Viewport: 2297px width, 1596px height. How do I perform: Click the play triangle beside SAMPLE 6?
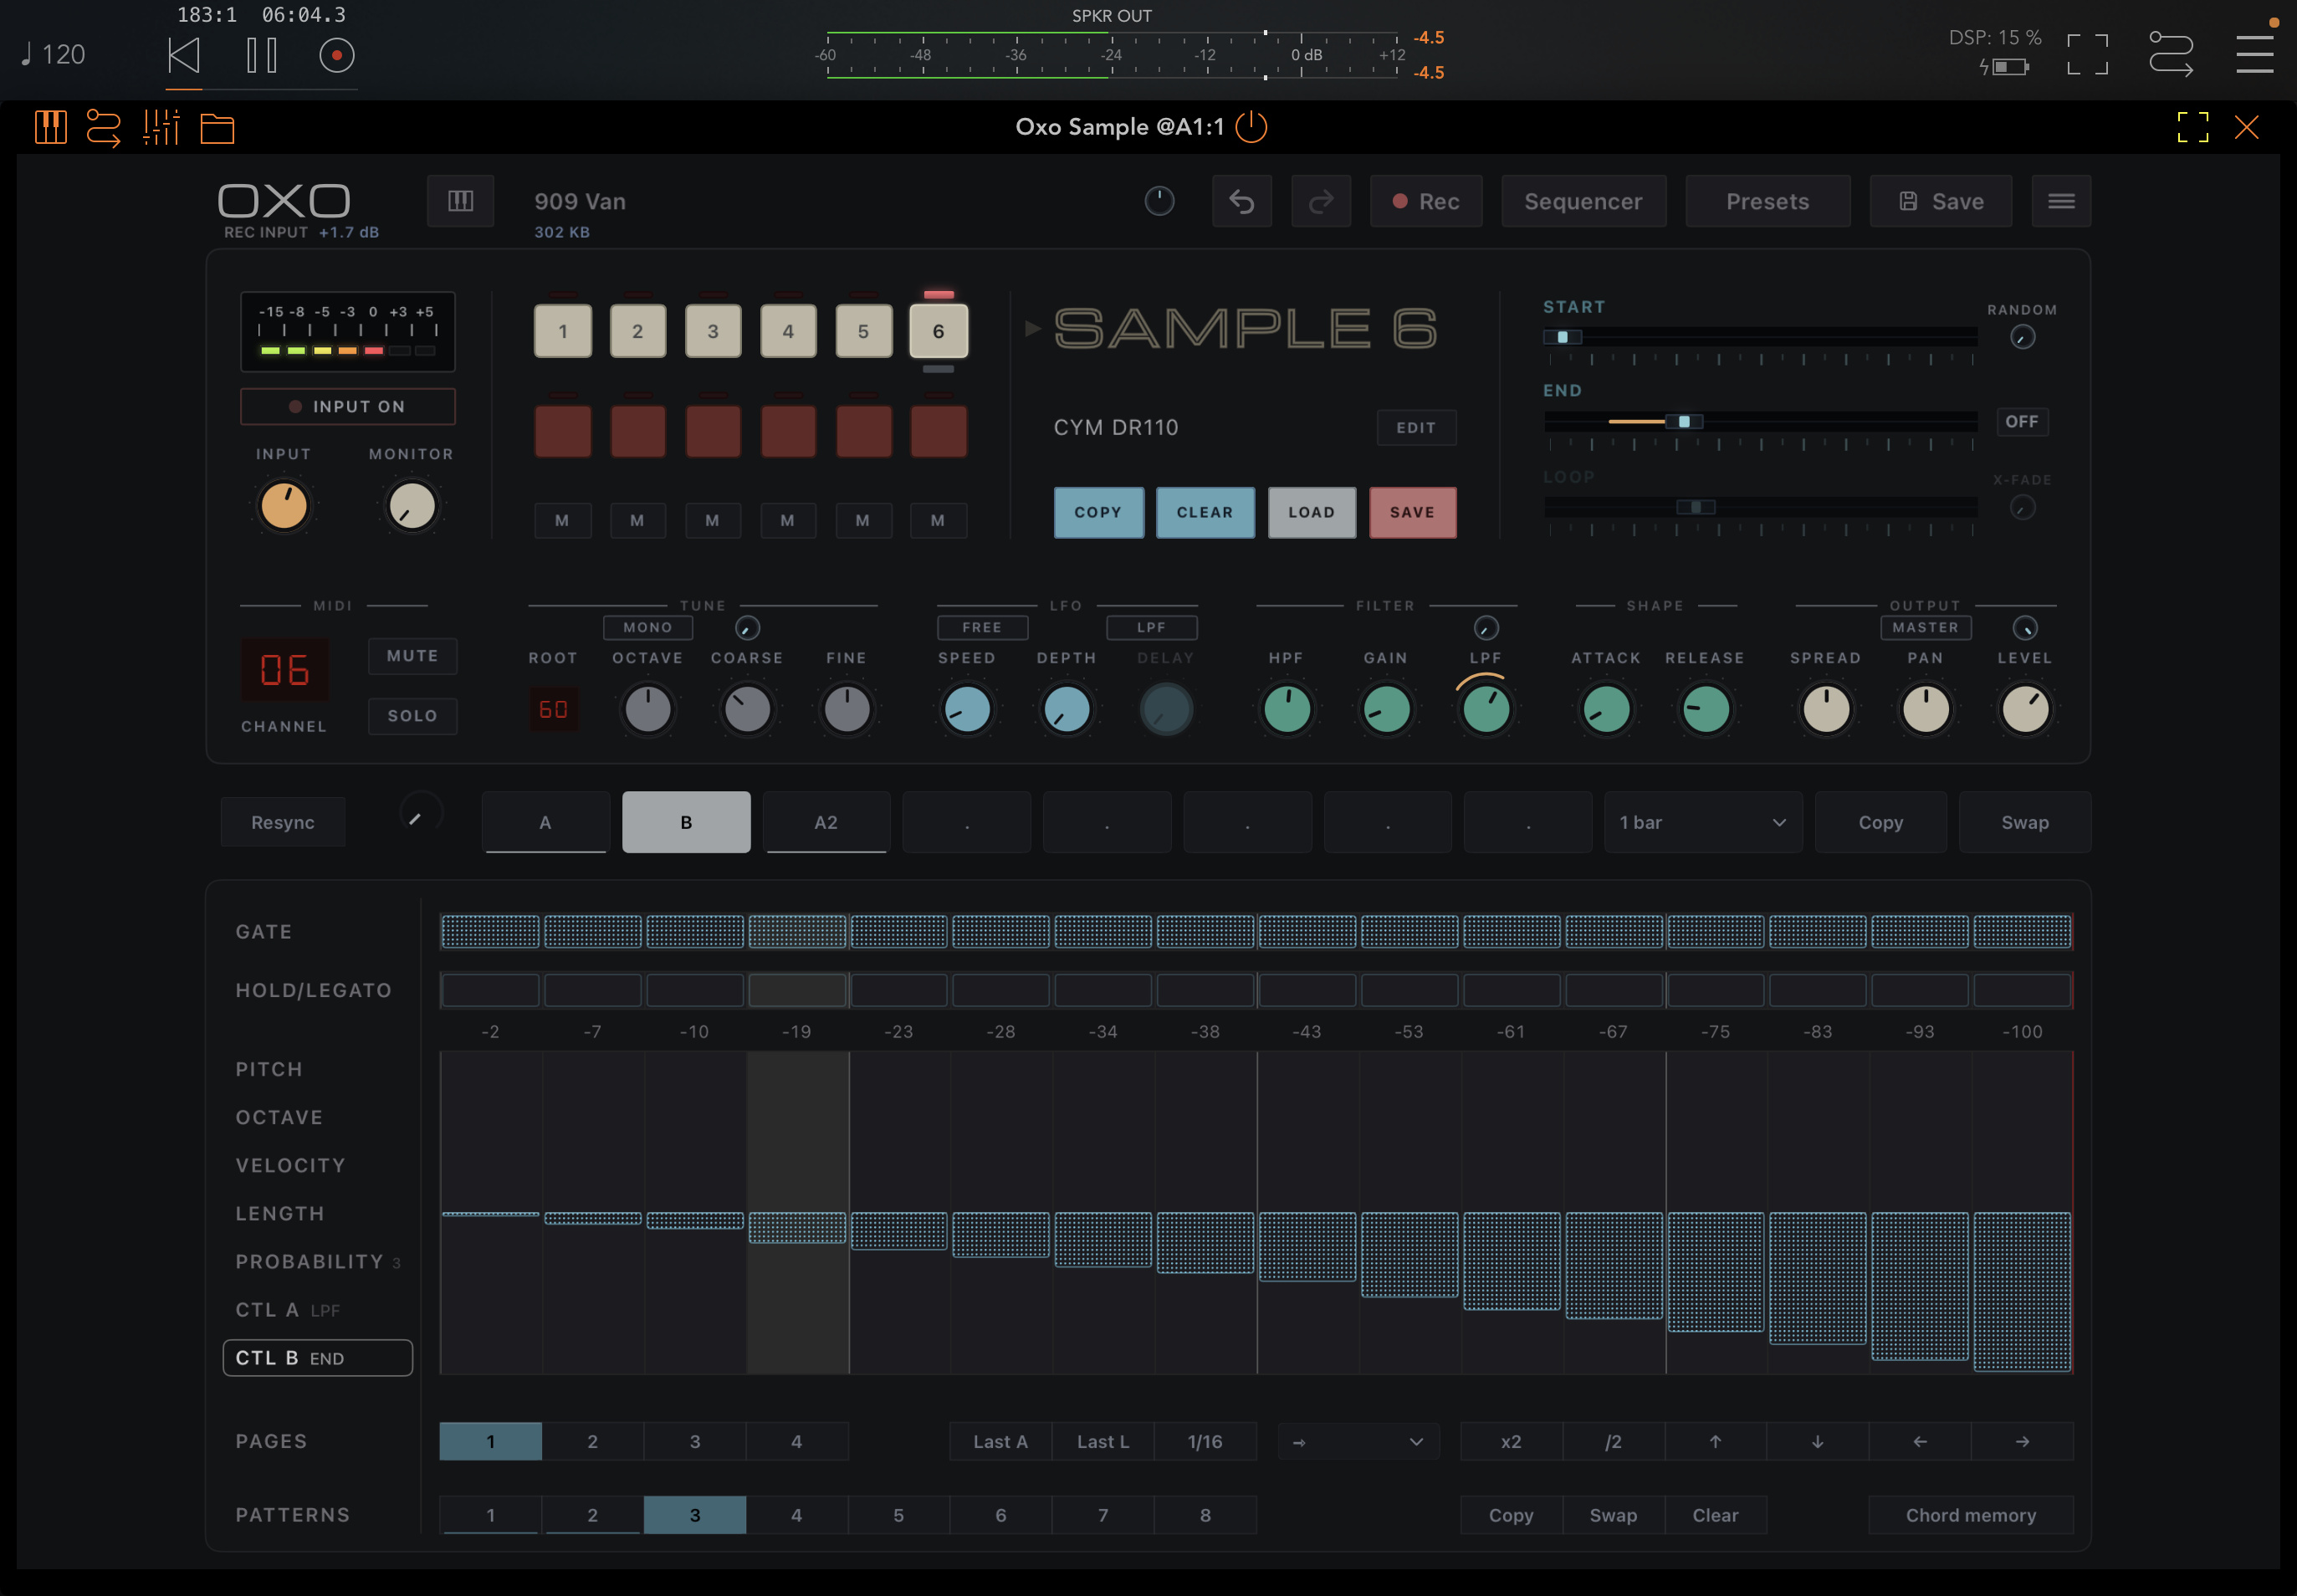point(1033,328)
